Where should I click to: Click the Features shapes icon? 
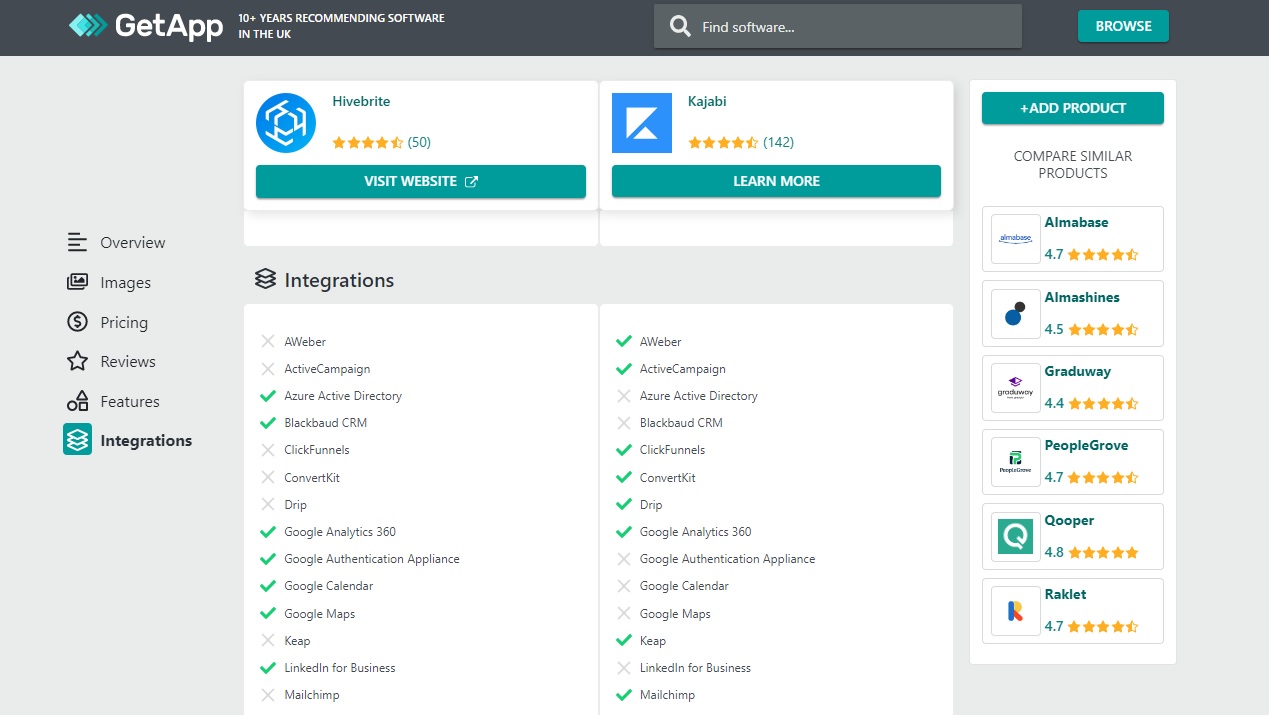pyautogui.click(x=77, y=401)
